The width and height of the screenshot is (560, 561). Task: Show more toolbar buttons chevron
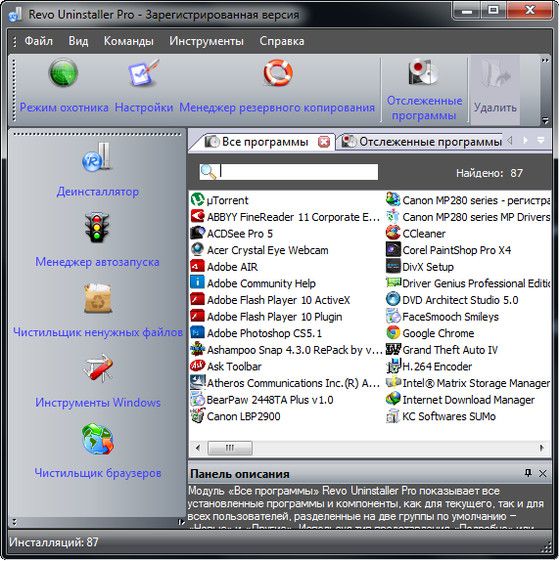pos(545,60)
